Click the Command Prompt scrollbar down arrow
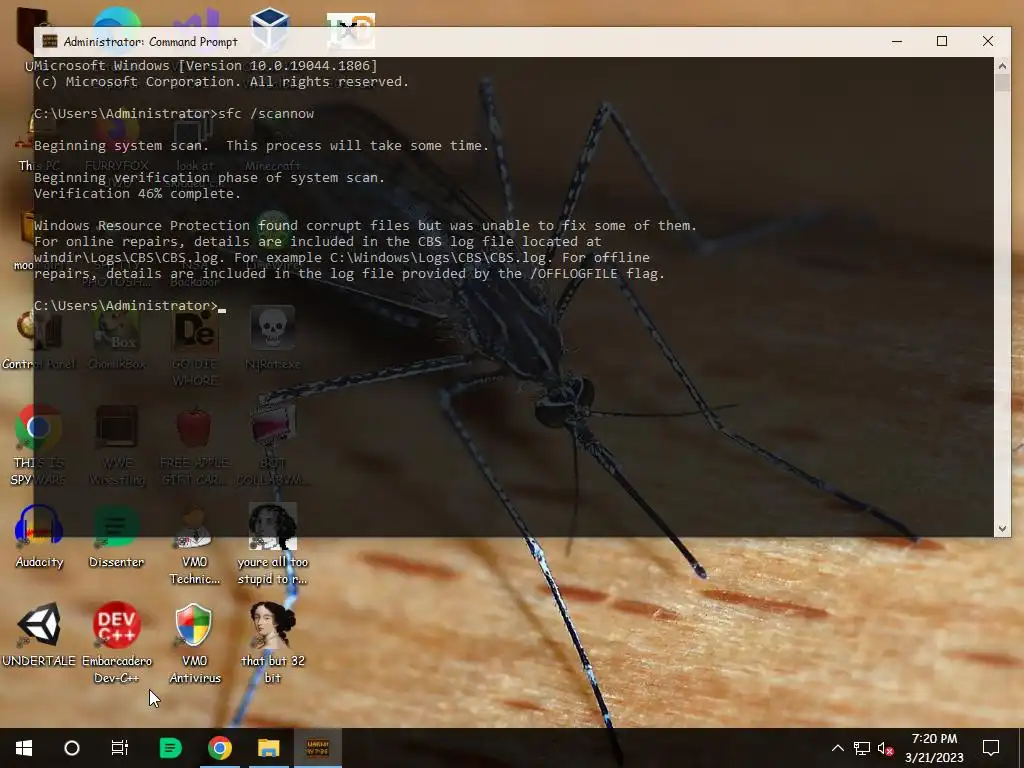The image size is (1024, 768). (1002, 528)
